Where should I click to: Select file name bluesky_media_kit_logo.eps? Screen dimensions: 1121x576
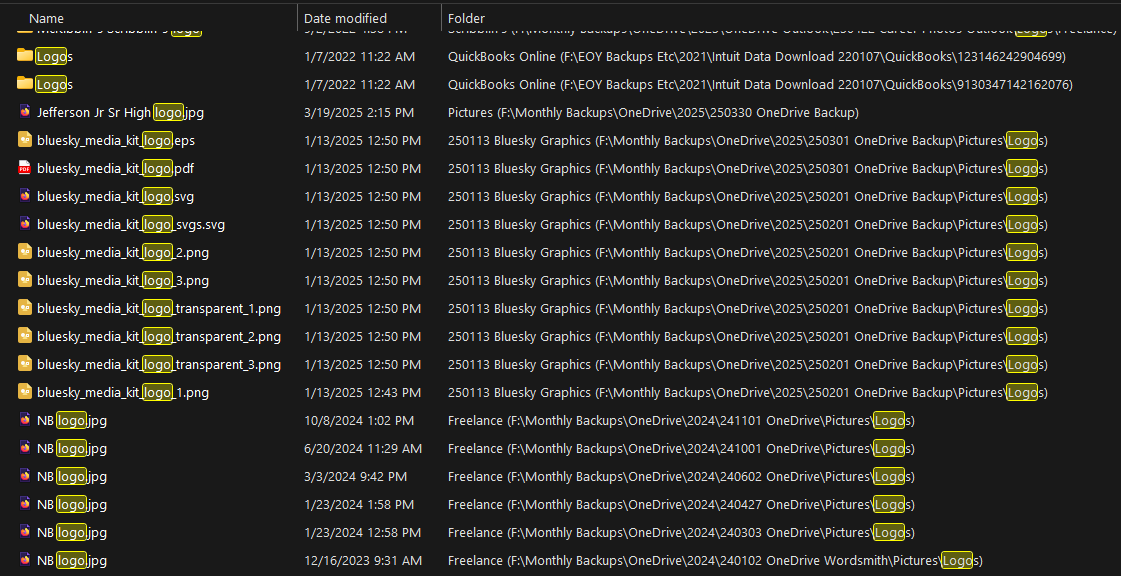[x=116, y=141]
